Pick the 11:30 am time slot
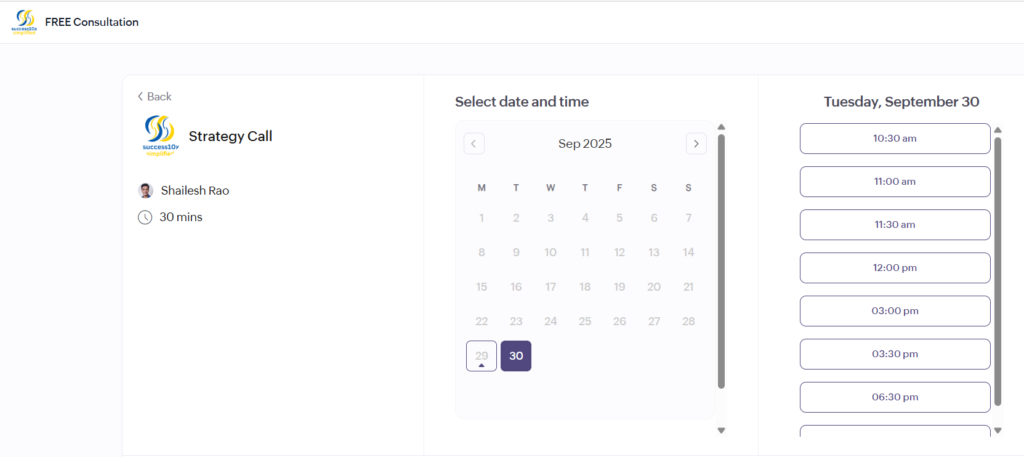The width and height of the screenshot is (1024, 457). point(894,225)
